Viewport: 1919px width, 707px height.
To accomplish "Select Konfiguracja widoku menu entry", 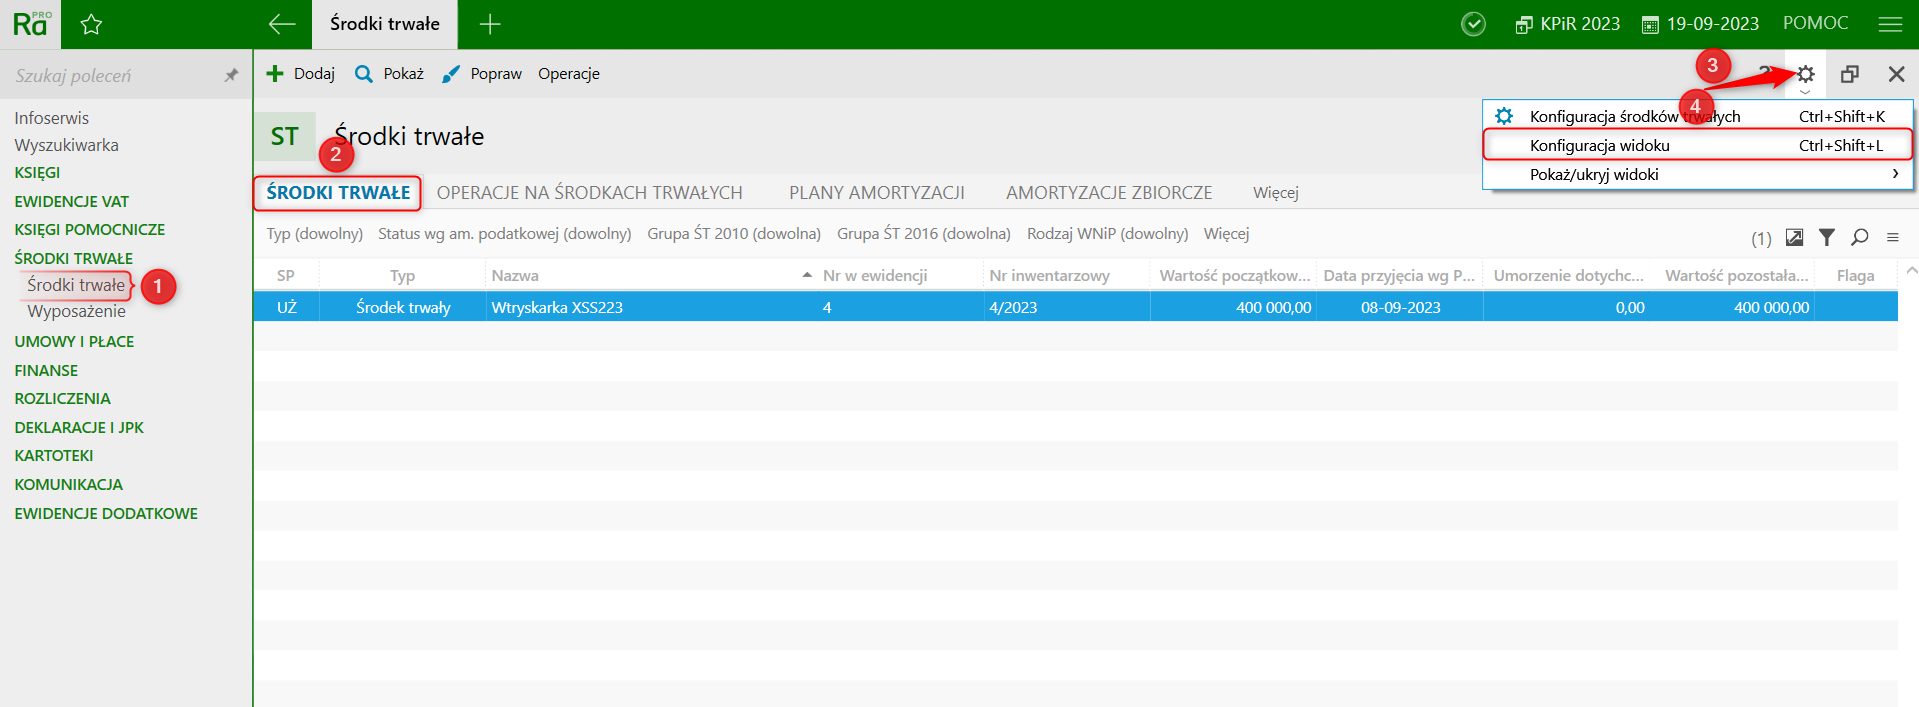I will (1697, 145).
